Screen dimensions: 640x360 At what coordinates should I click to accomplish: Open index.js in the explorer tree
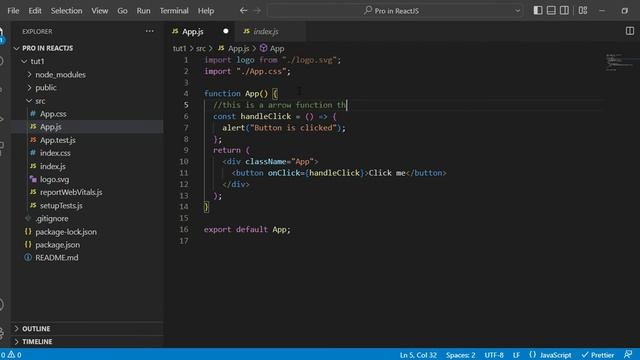pos(53,166)
